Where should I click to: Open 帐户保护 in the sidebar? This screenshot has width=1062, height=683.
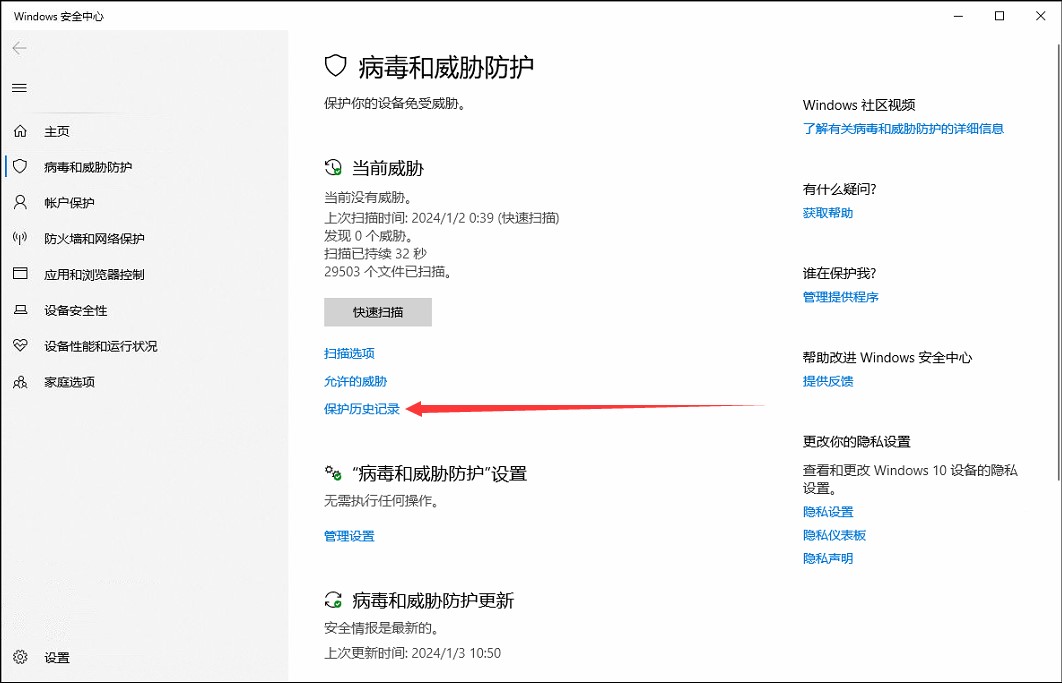[x=69, y=203]
